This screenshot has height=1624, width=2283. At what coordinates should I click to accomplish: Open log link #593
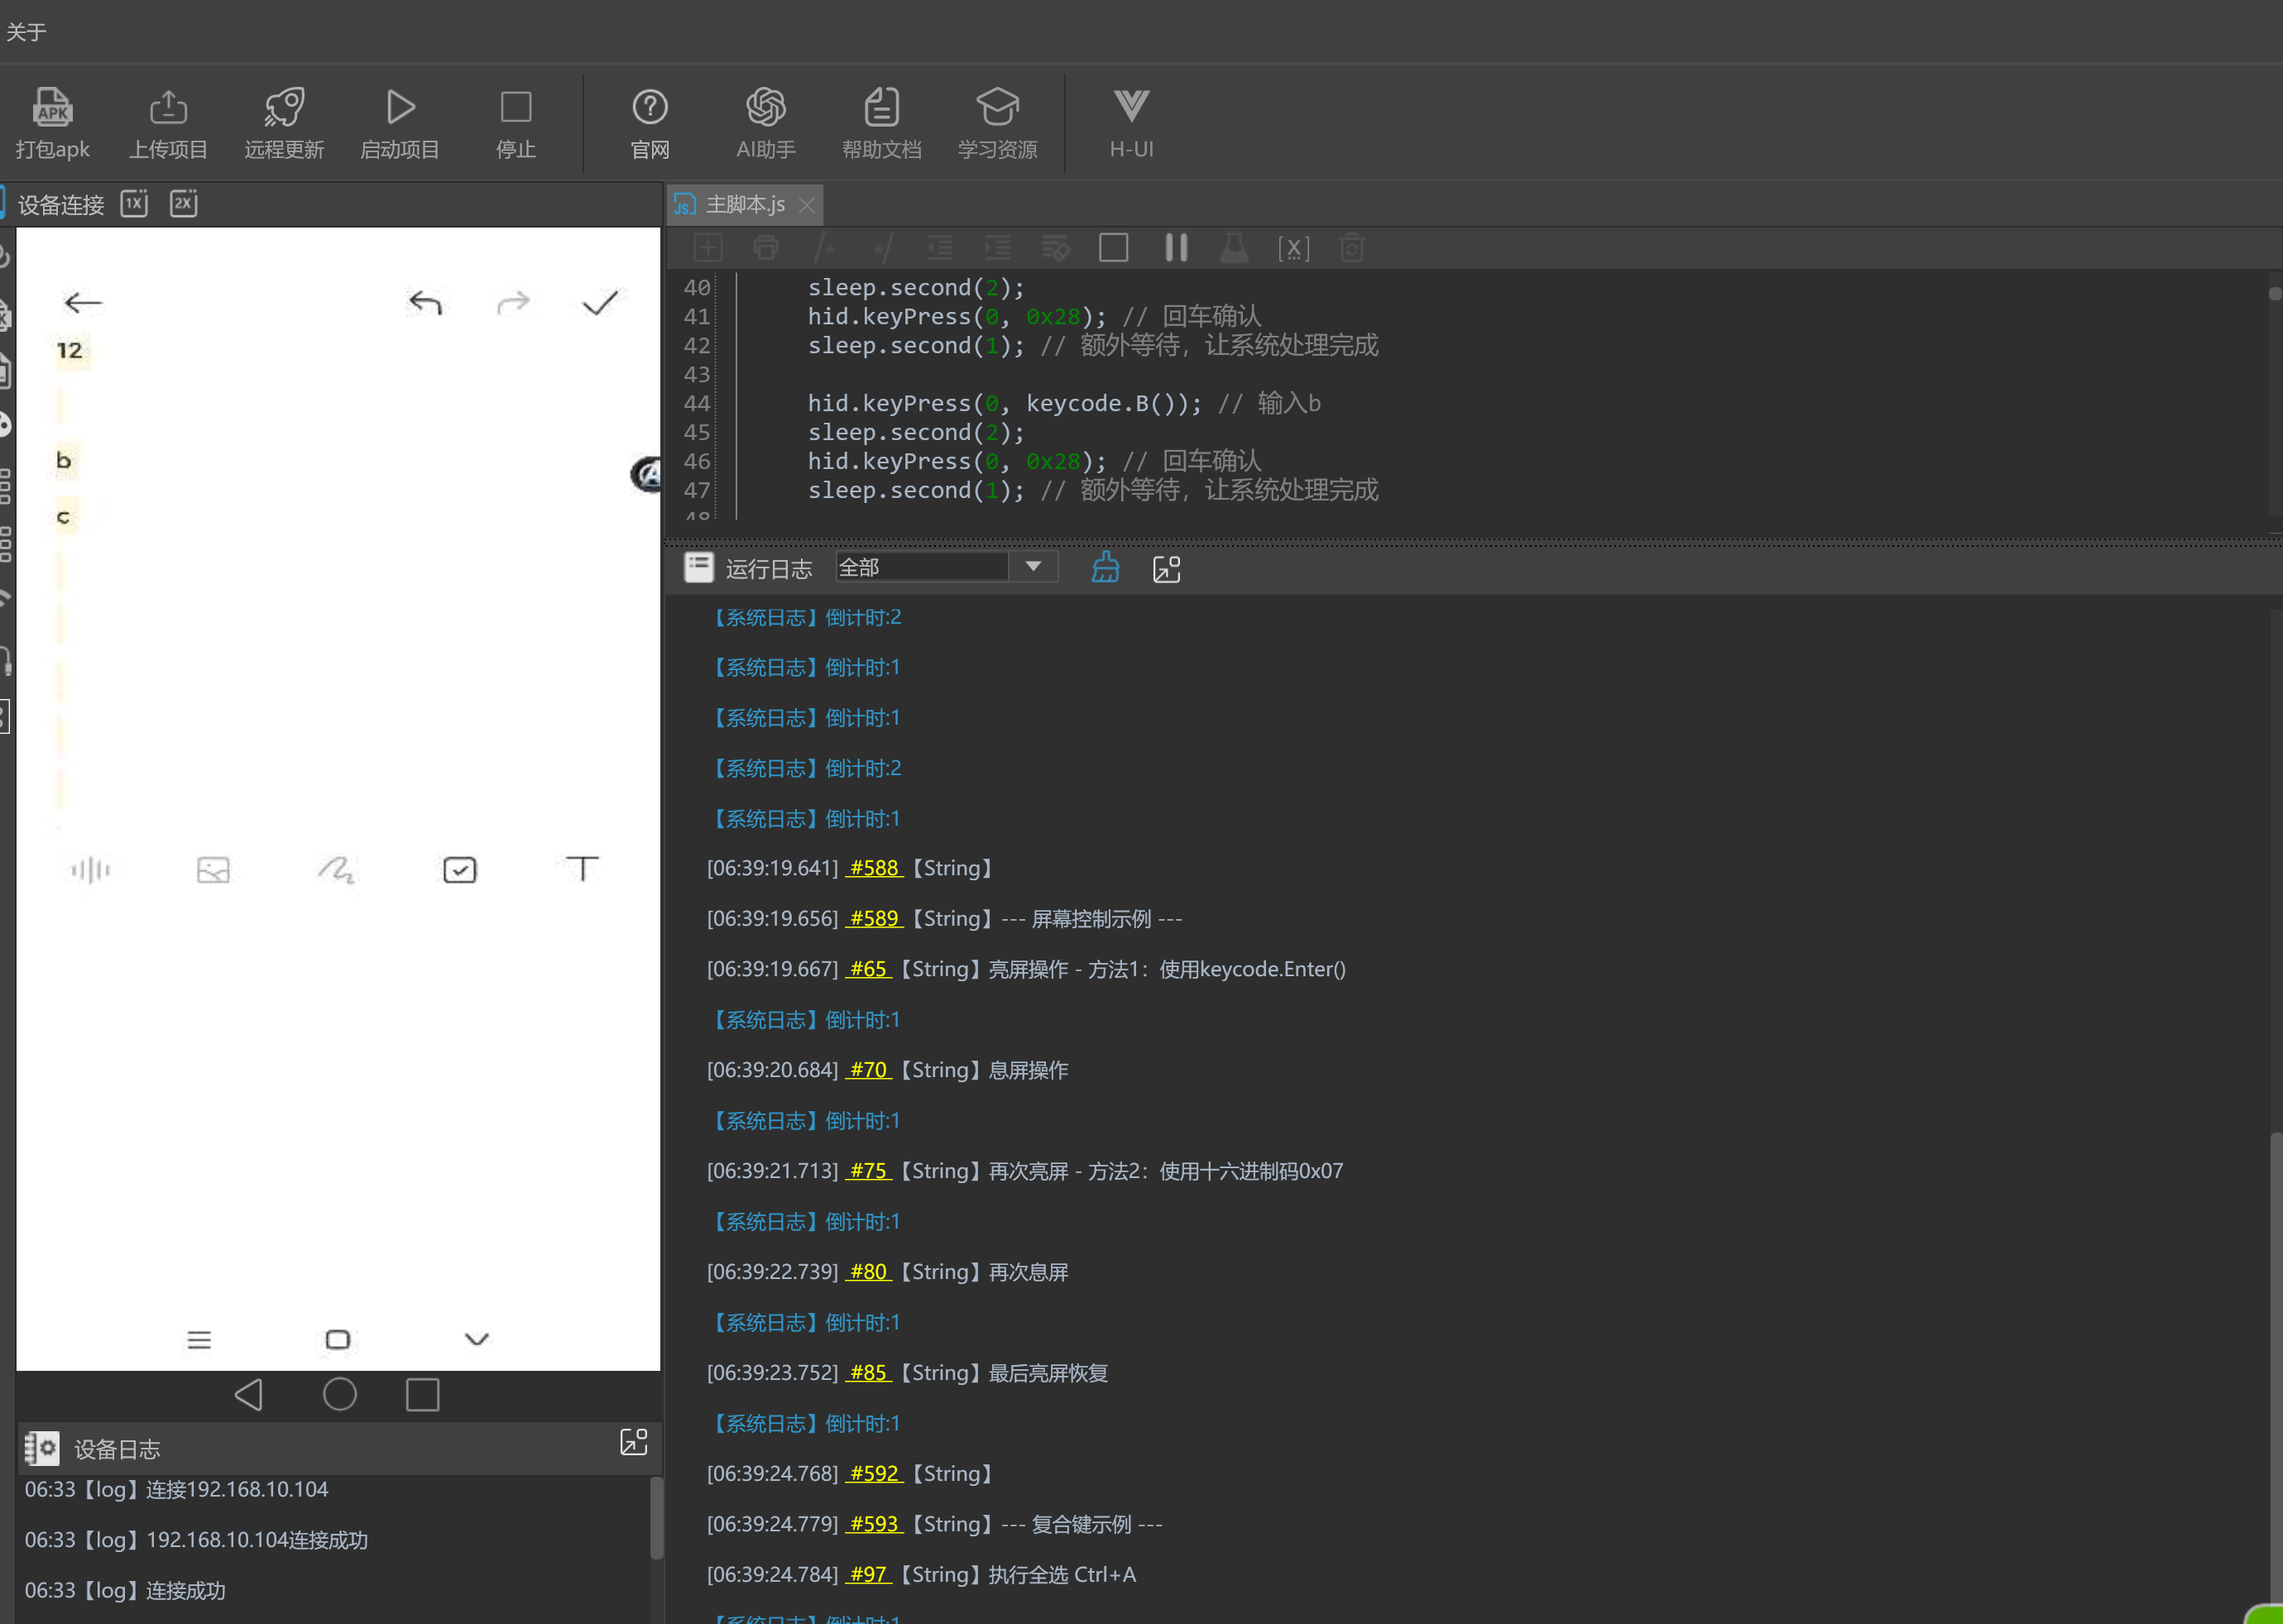(874, 1524)
